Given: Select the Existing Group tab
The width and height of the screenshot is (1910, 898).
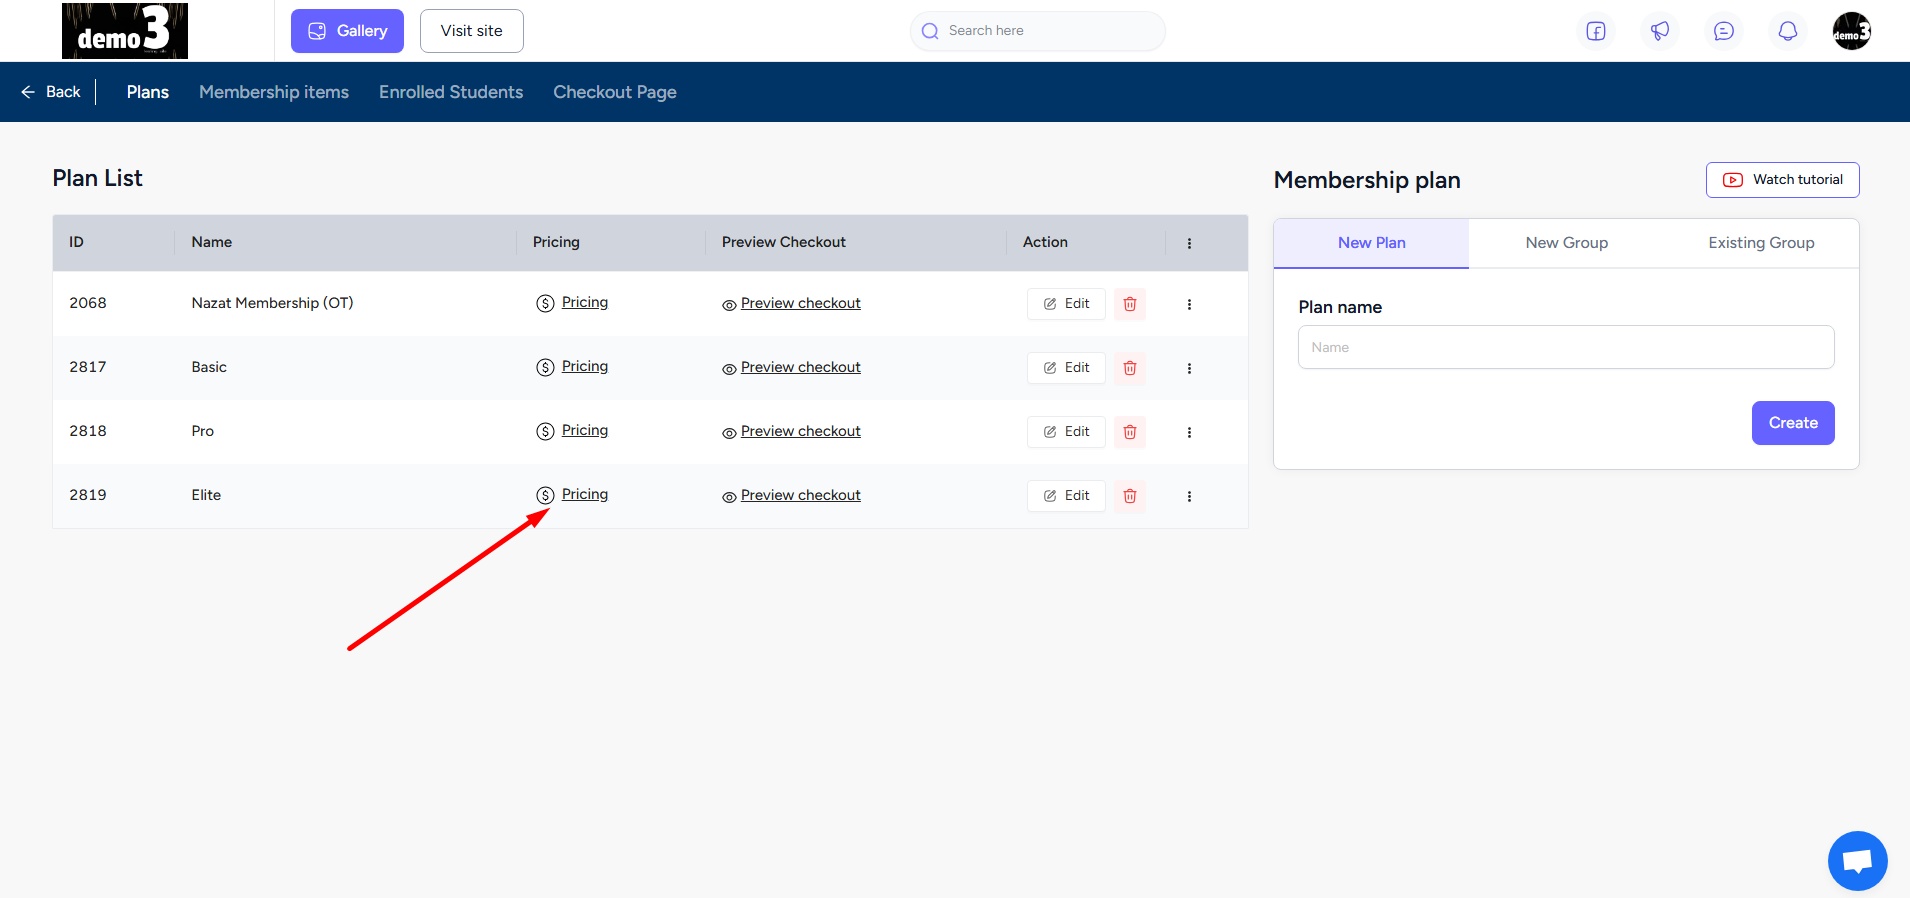Looking at the screenshot, I should (x=1761, y=243).
